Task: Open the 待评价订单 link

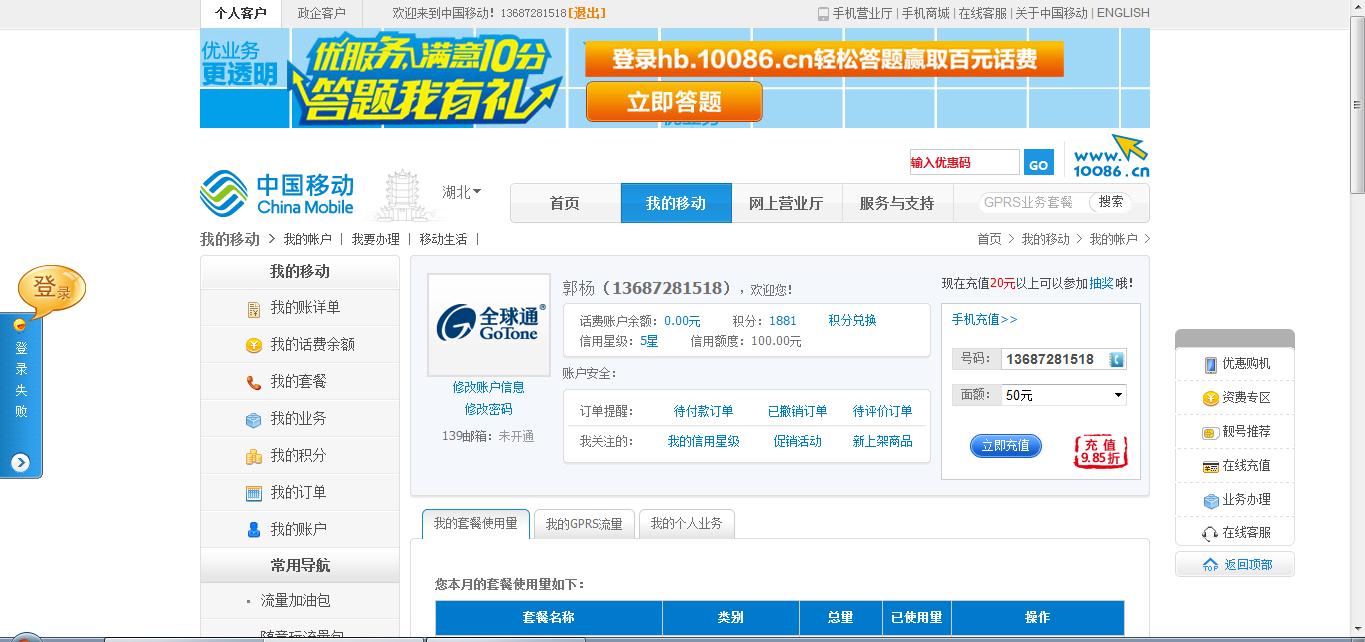Action: tap(882, 411)
